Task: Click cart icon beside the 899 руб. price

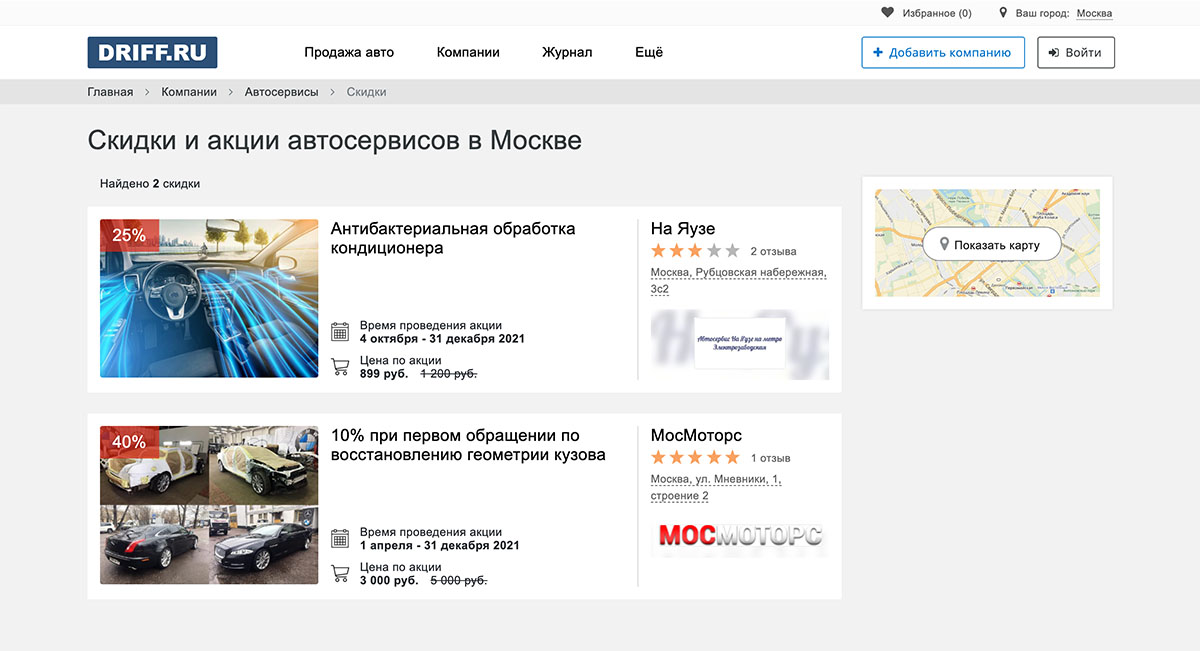Action: (340, 367)
